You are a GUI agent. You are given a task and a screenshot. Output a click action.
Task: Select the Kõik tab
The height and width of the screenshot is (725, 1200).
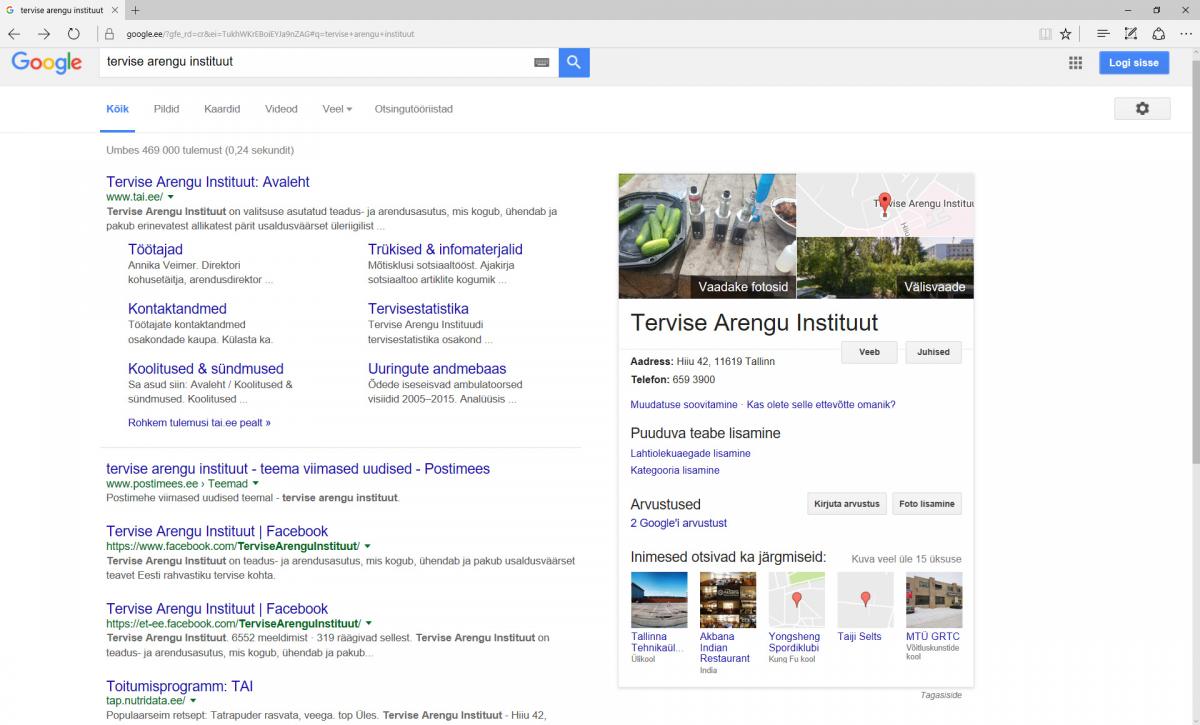118,109
